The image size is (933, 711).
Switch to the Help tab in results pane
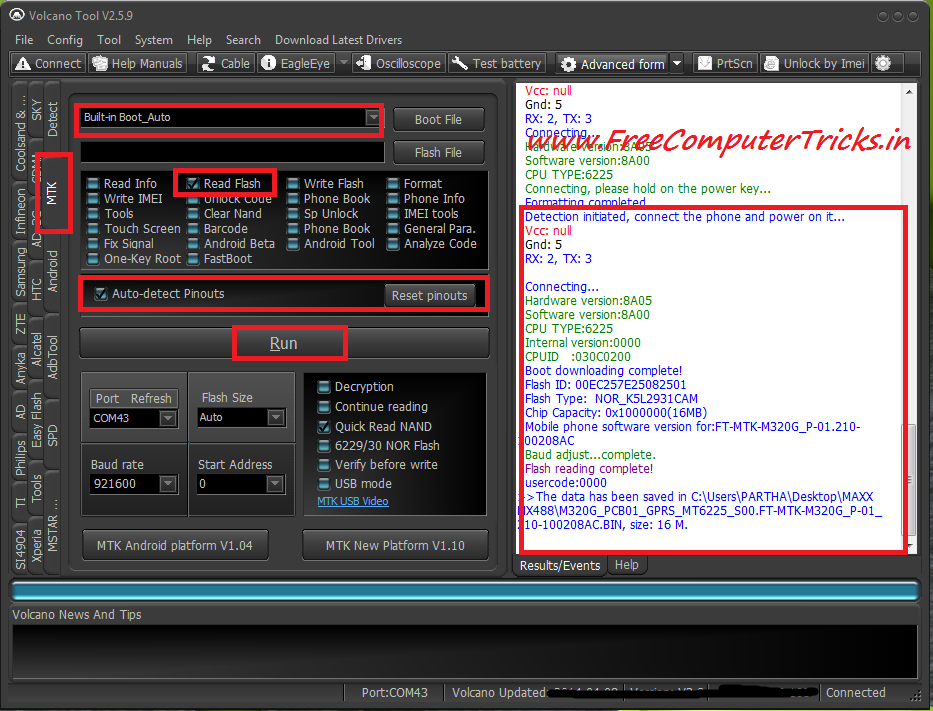pyautogui.click(x=627, y=565)
